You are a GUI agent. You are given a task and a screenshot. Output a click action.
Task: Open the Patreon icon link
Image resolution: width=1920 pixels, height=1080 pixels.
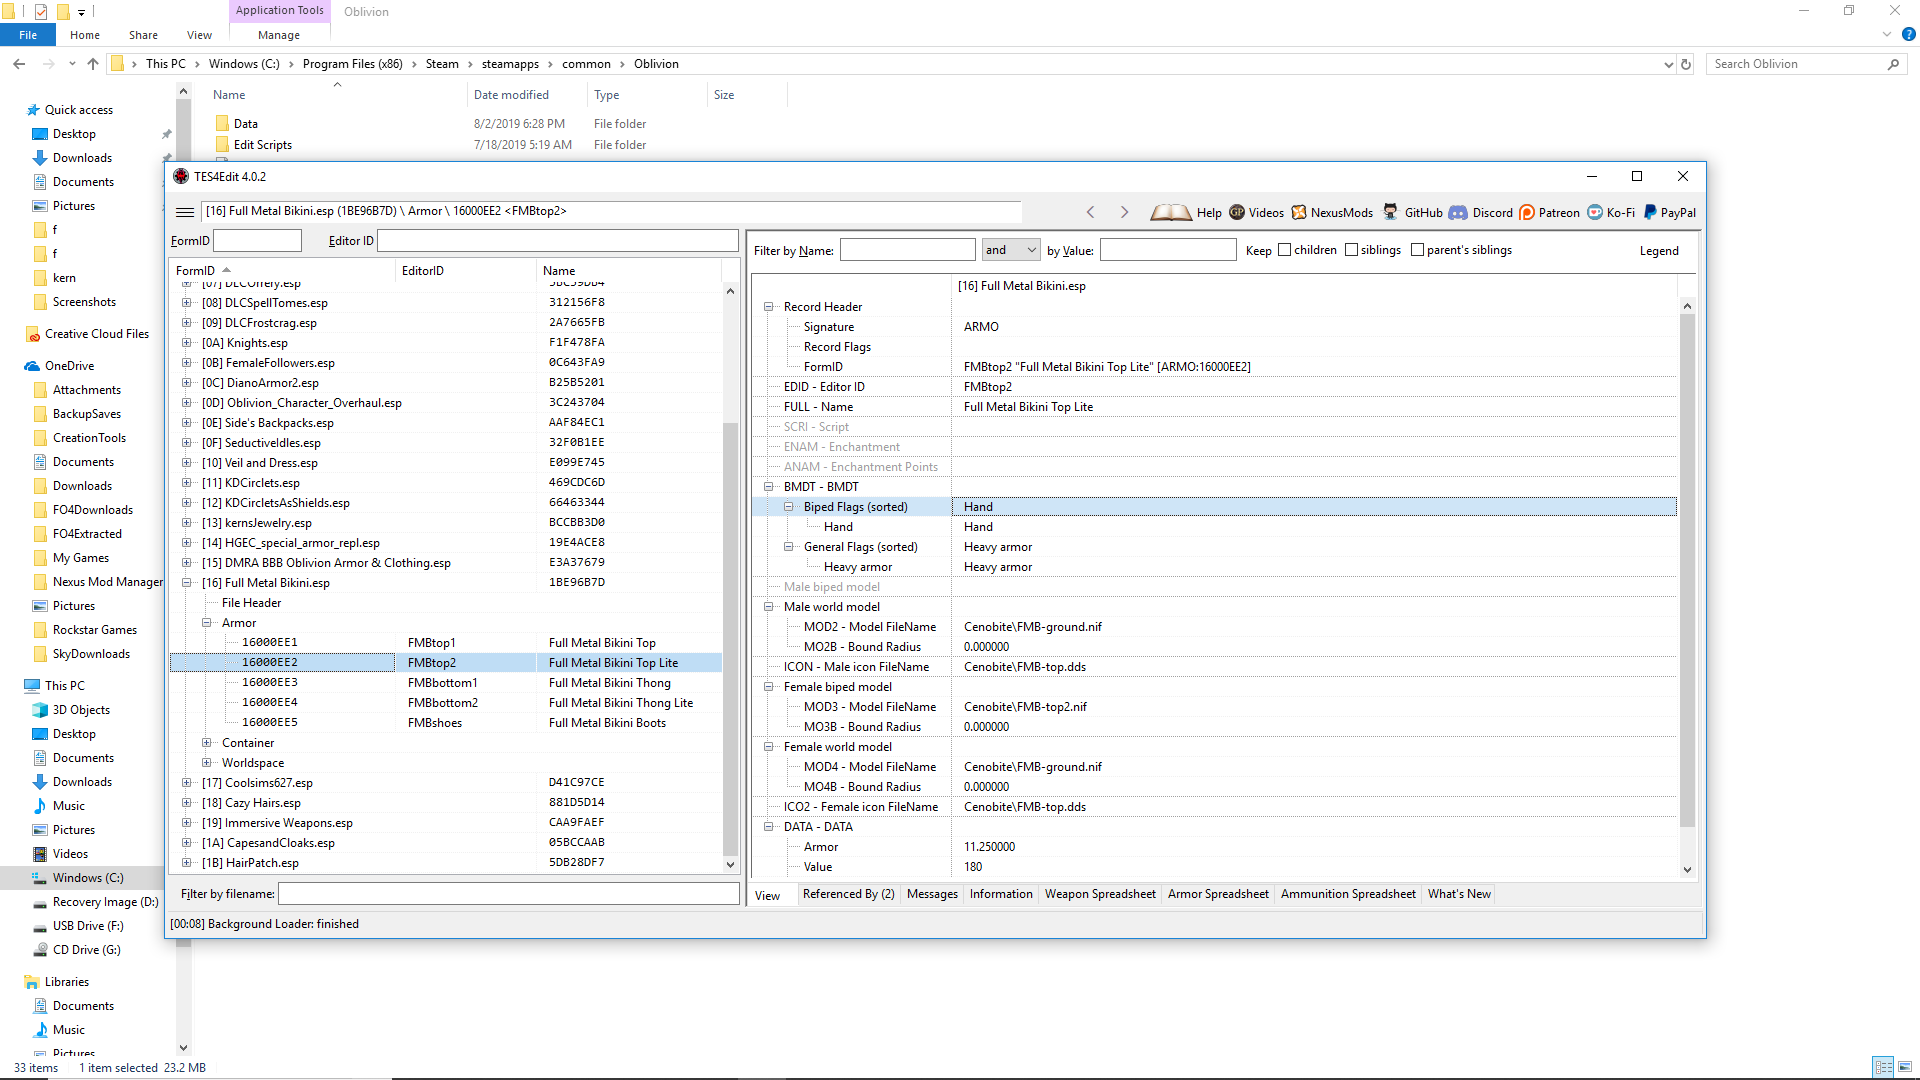pos(1527,212)
